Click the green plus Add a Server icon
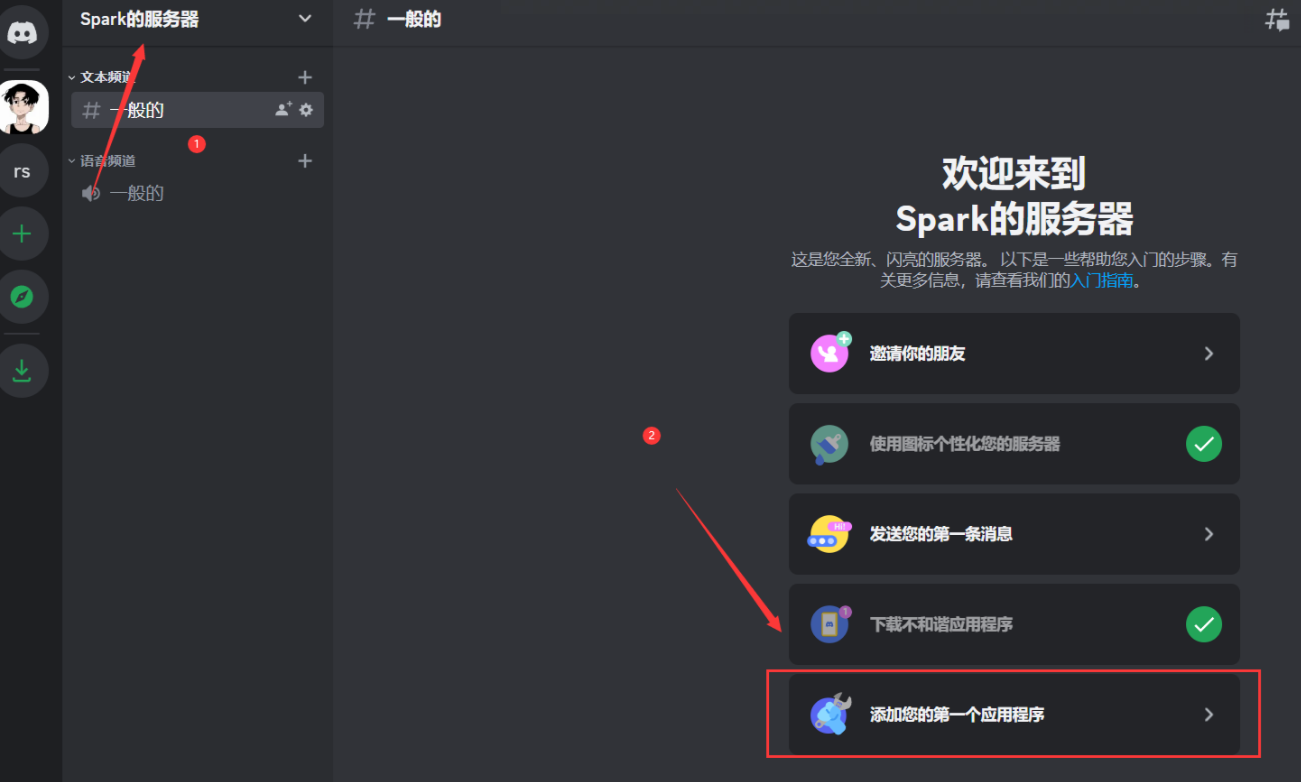Image resolution: width=1301 pixels, height=782 pixels. click(x=22, y=234)
